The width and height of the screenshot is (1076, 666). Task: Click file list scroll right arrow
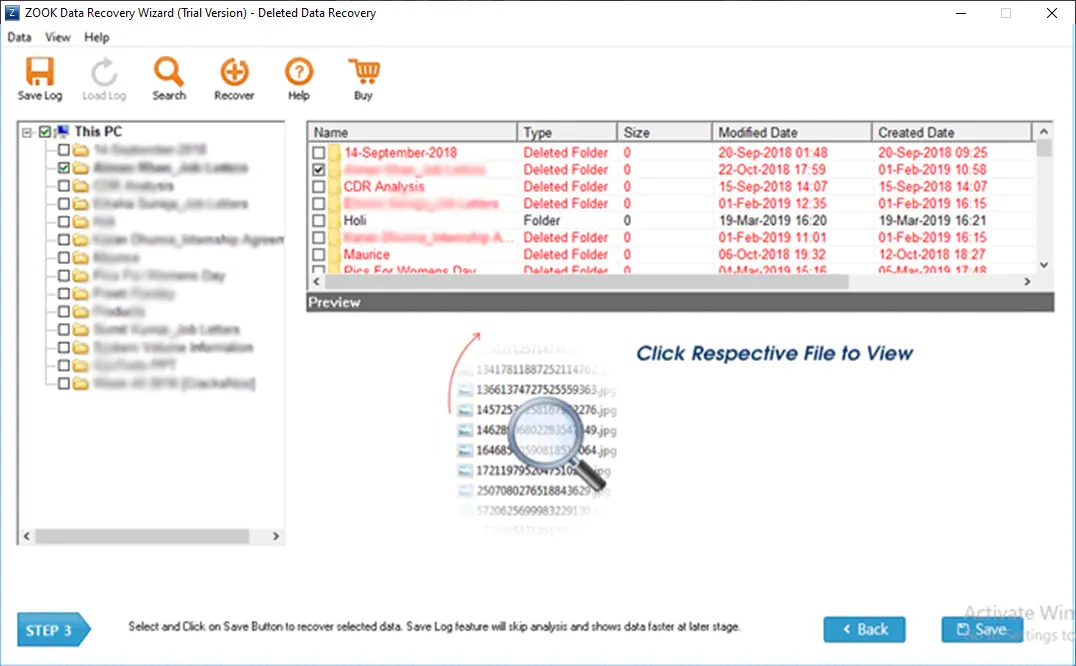coord(1027,281)
